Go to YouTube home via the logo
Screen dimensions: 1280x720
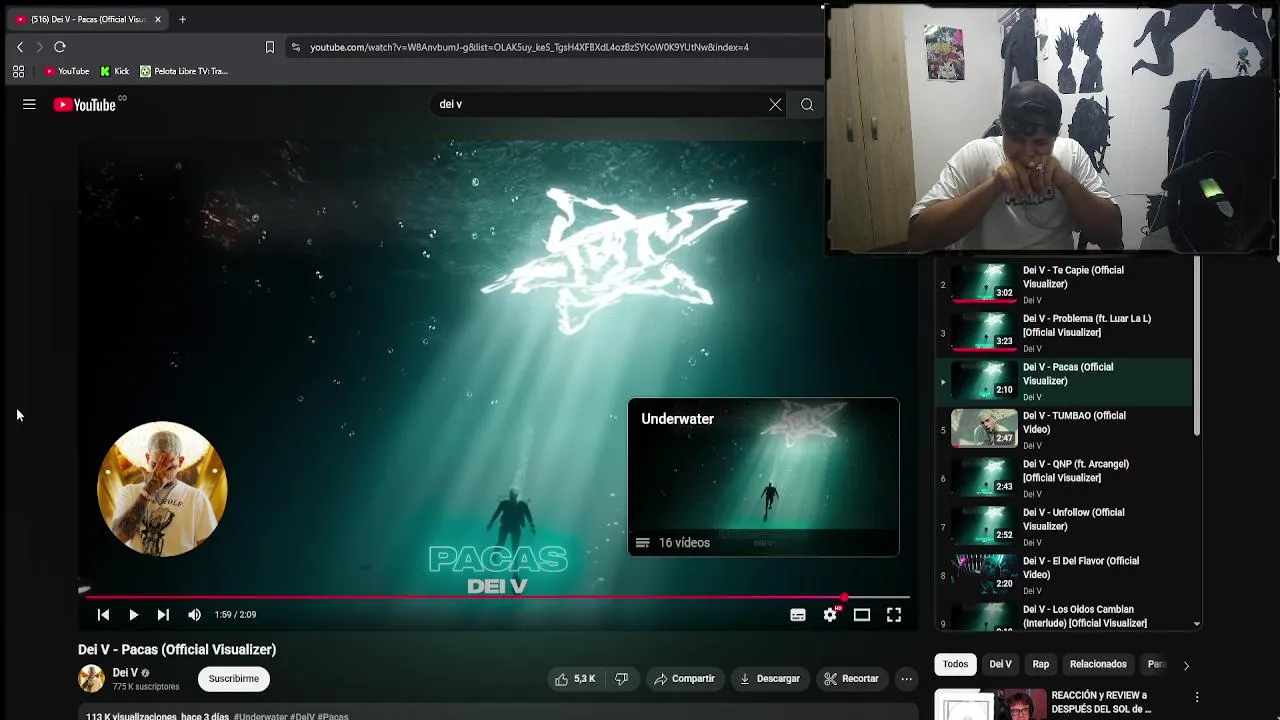point(85,105)
